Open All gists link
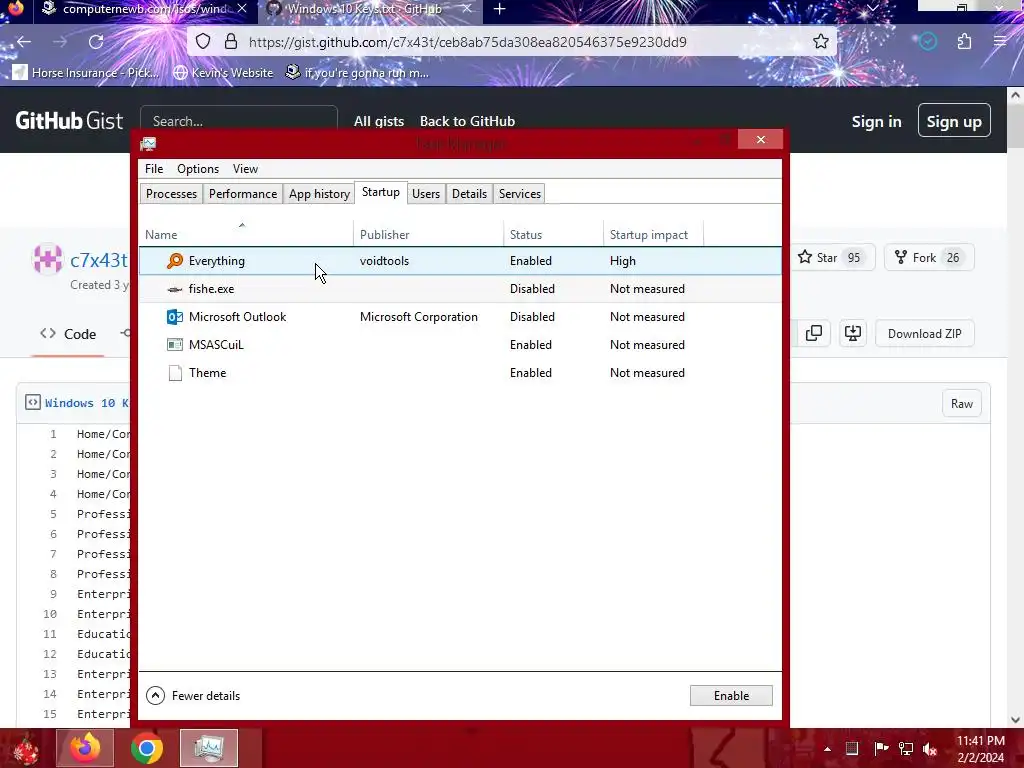1024x768 pixels. pyautogui.click(x=379, y=121)
